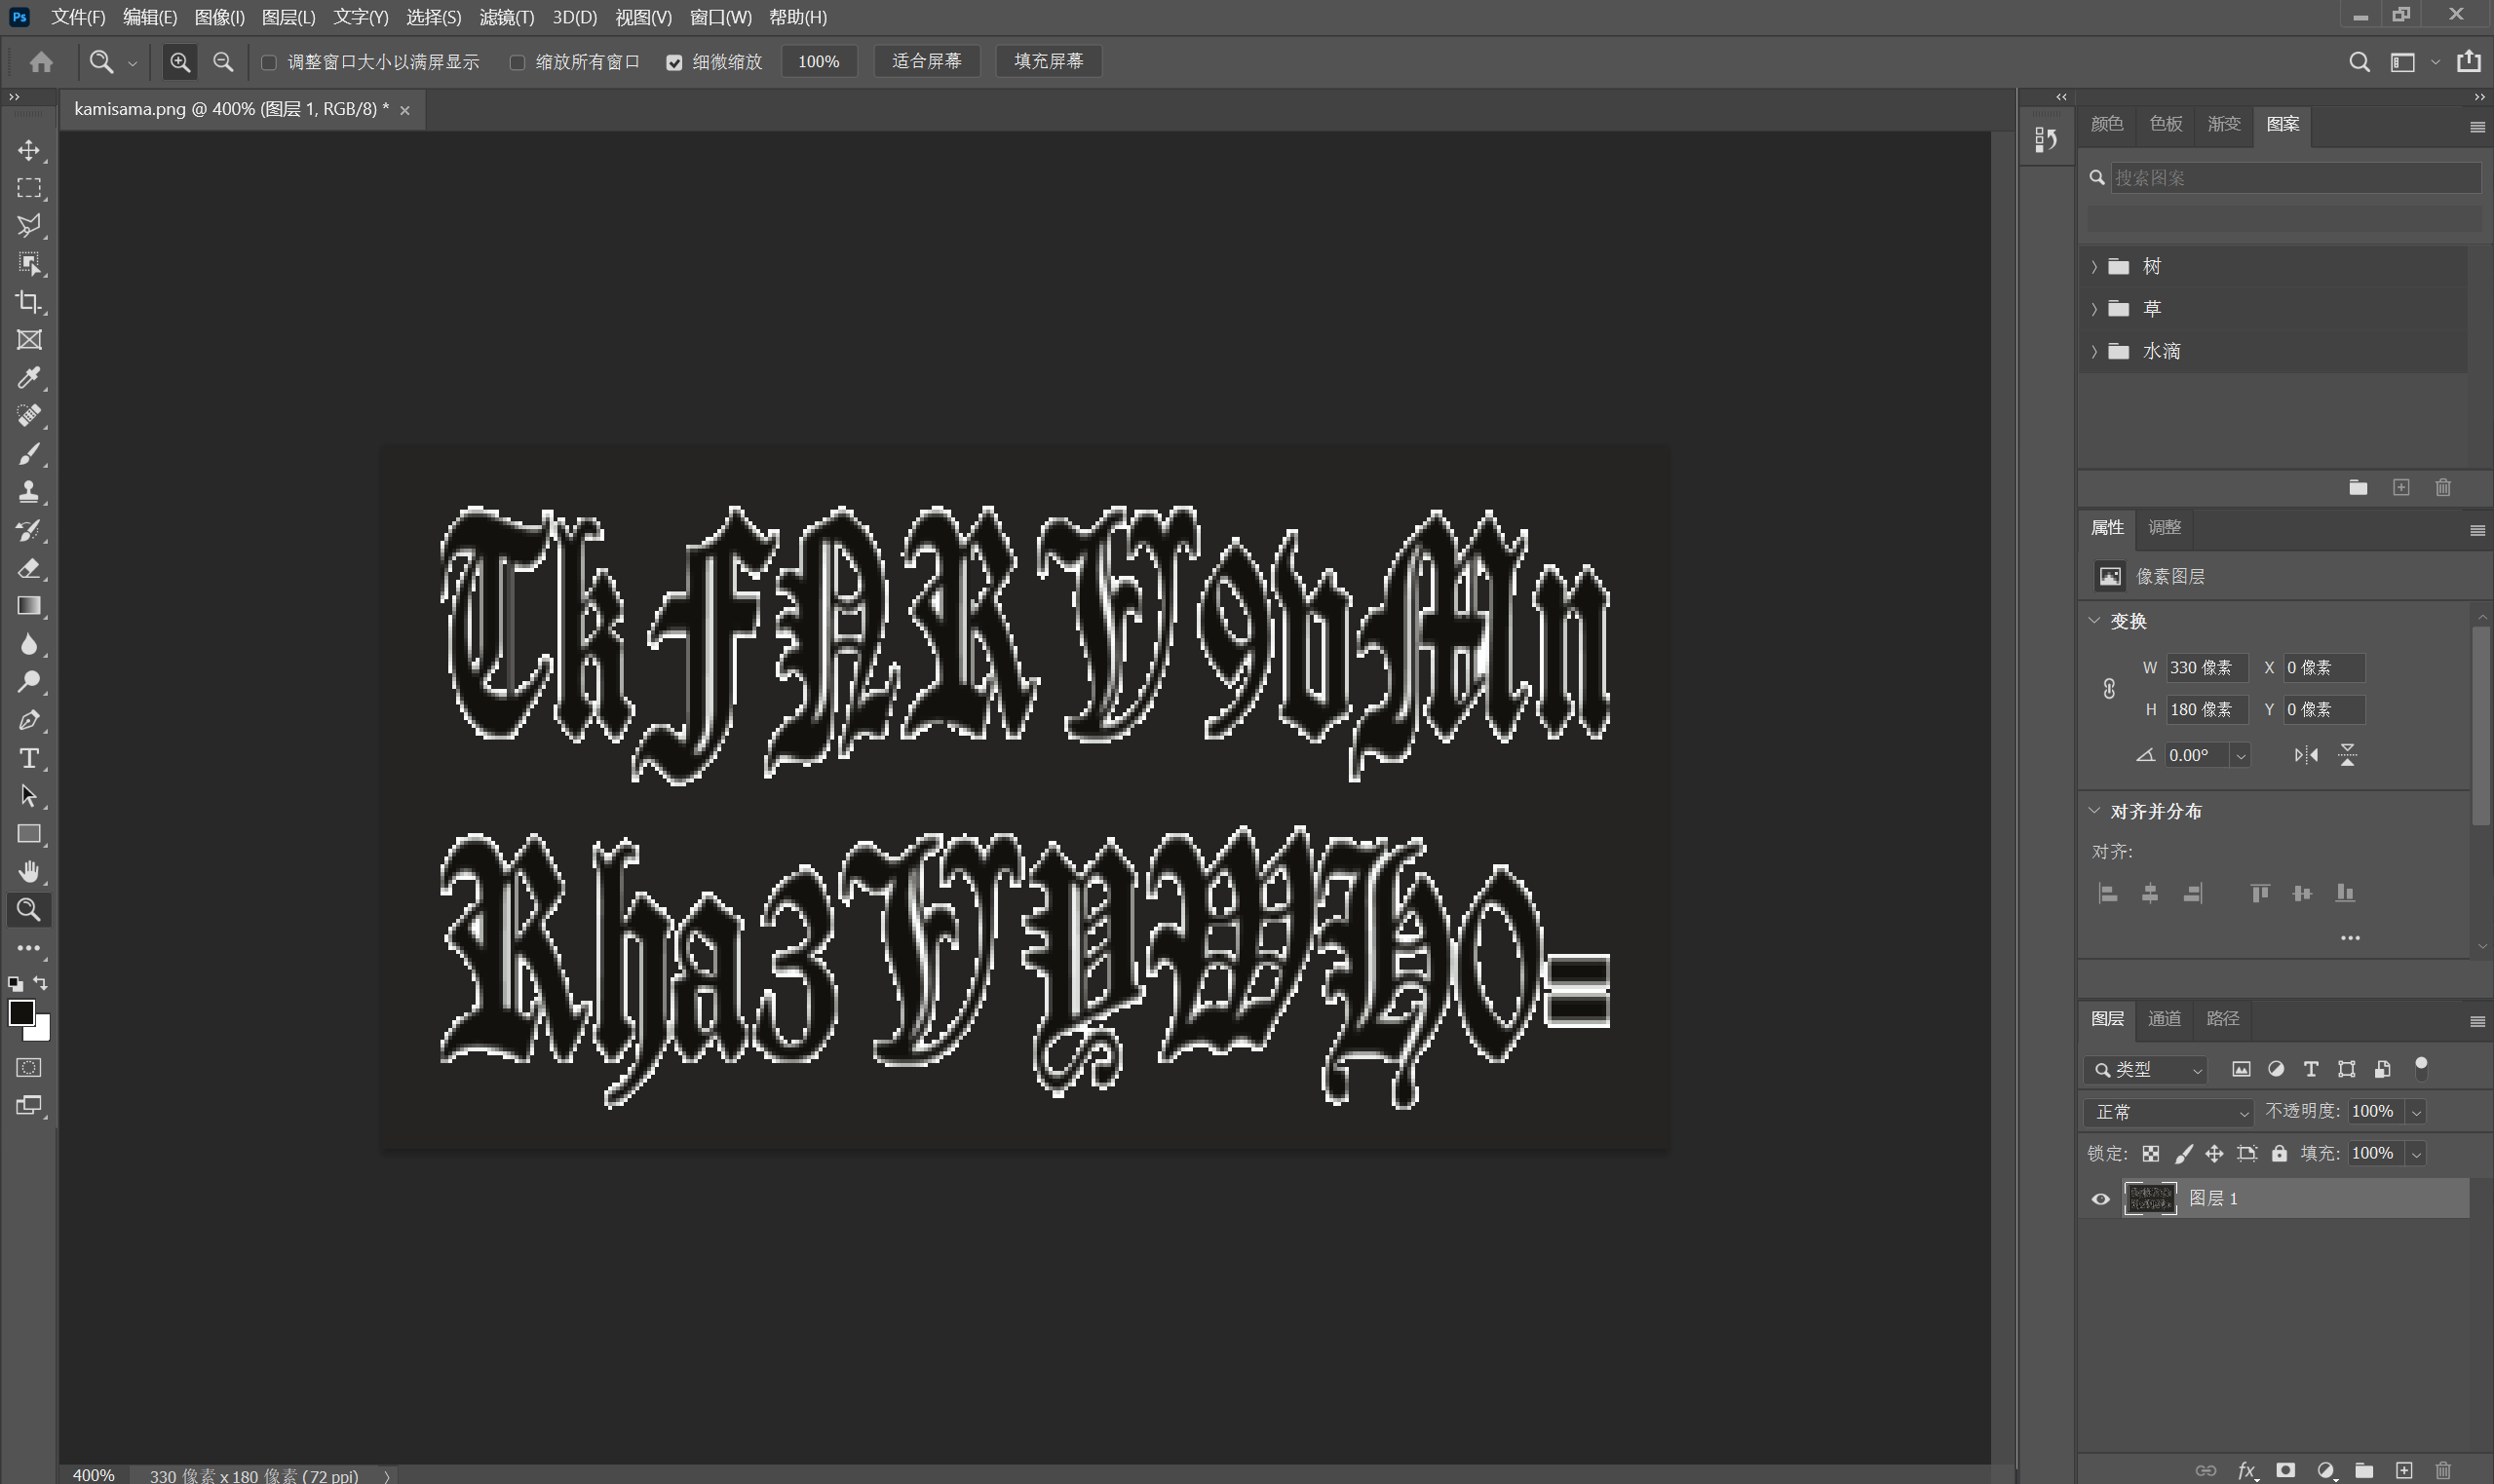Reset default foreground and background colors
This screenshot has height=1484, width=2494.
(15, 984)
